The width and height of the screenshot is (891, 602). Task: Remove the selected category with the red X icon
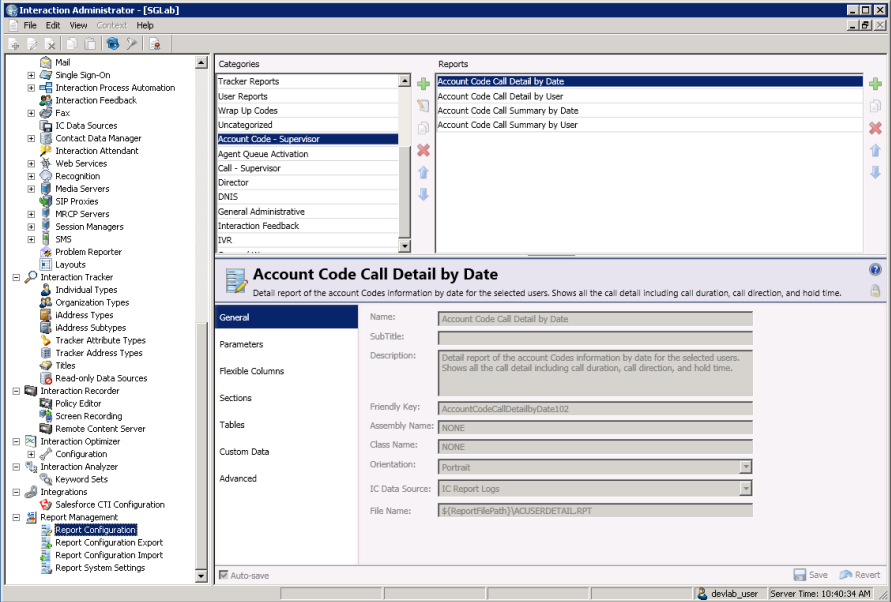423,150
